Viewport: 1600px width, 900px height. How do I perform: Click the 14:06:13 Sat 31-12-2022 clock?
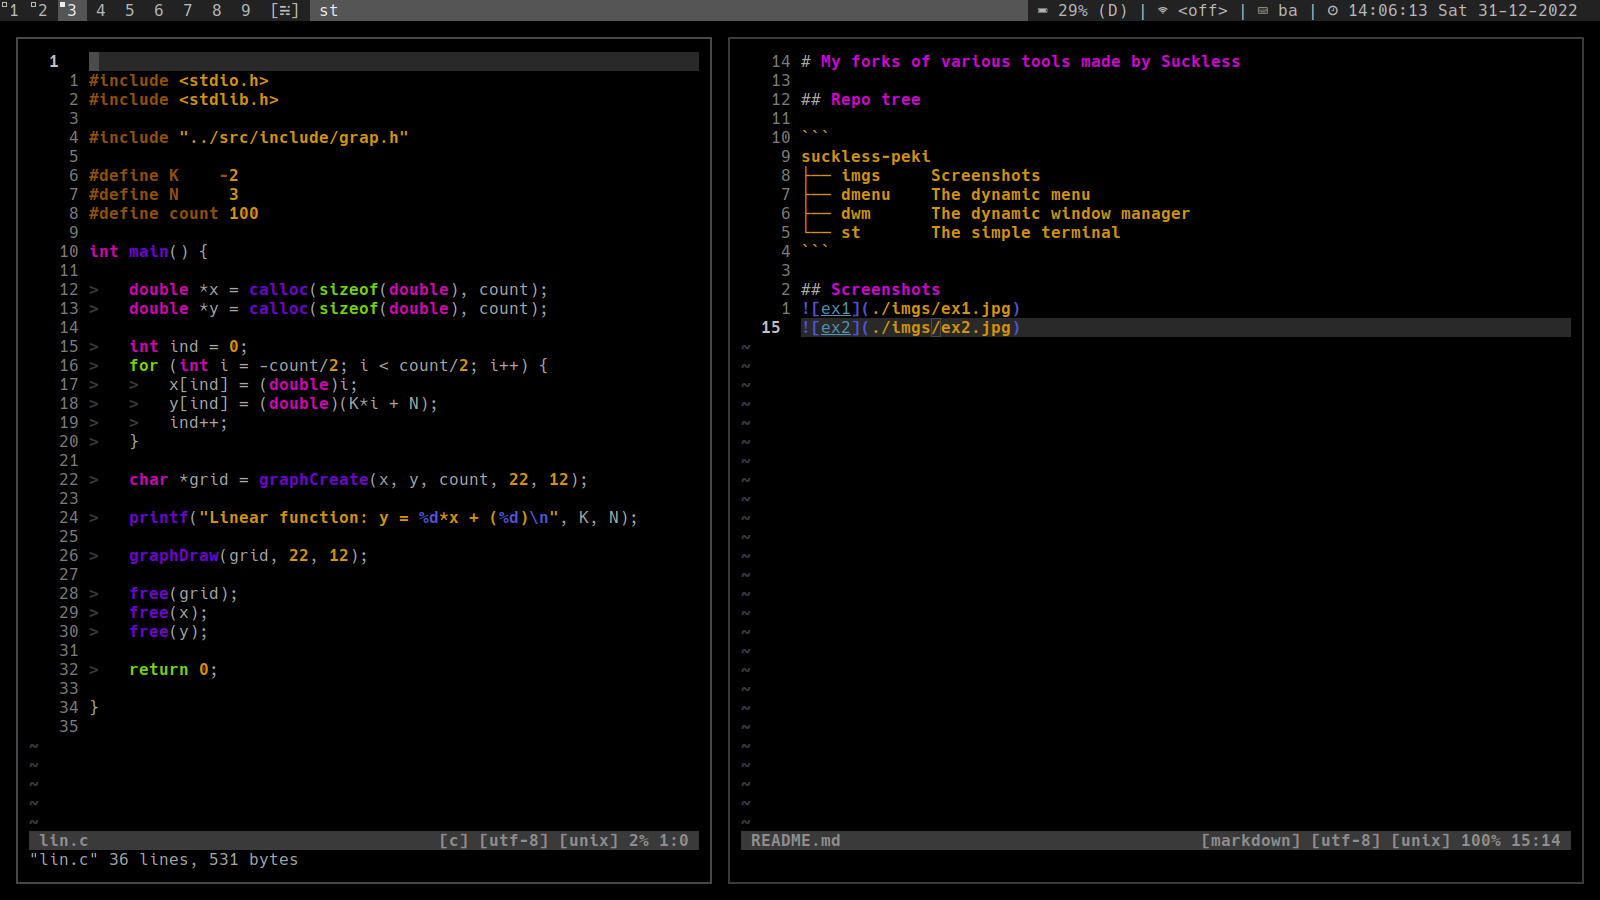(1463, 10)
